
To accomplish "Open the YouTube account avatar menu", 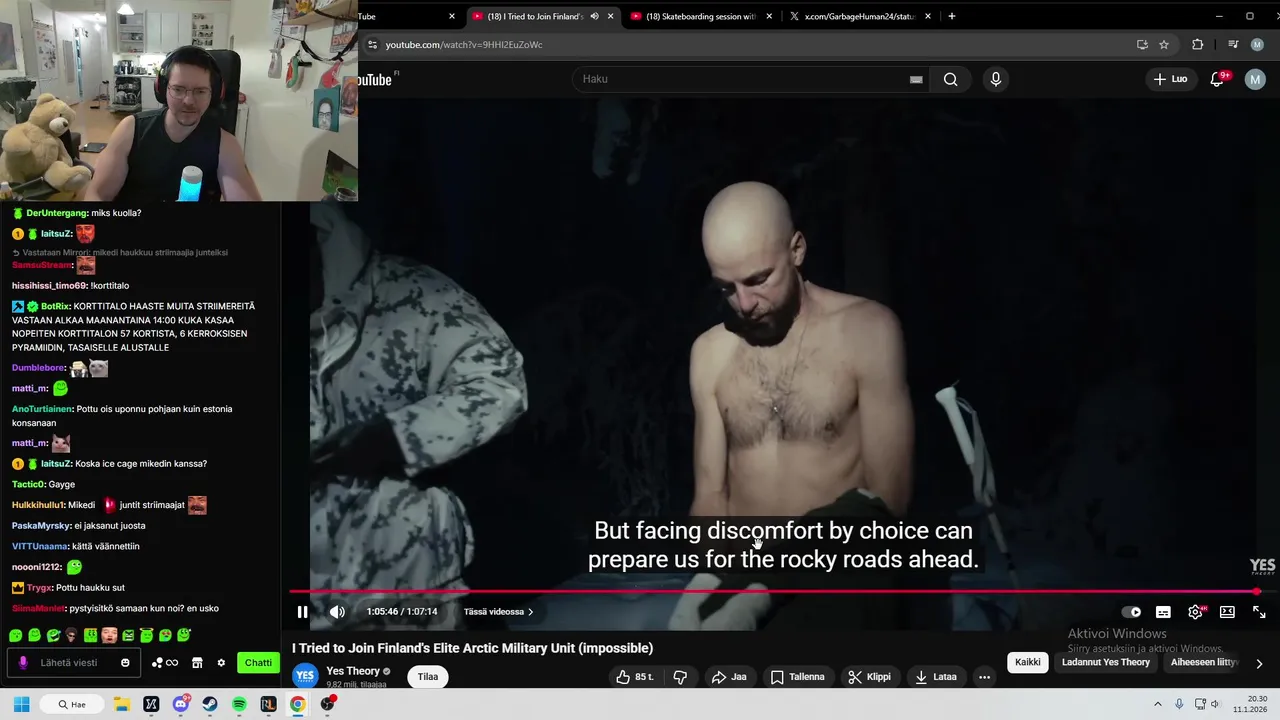I will (1255, 79).
